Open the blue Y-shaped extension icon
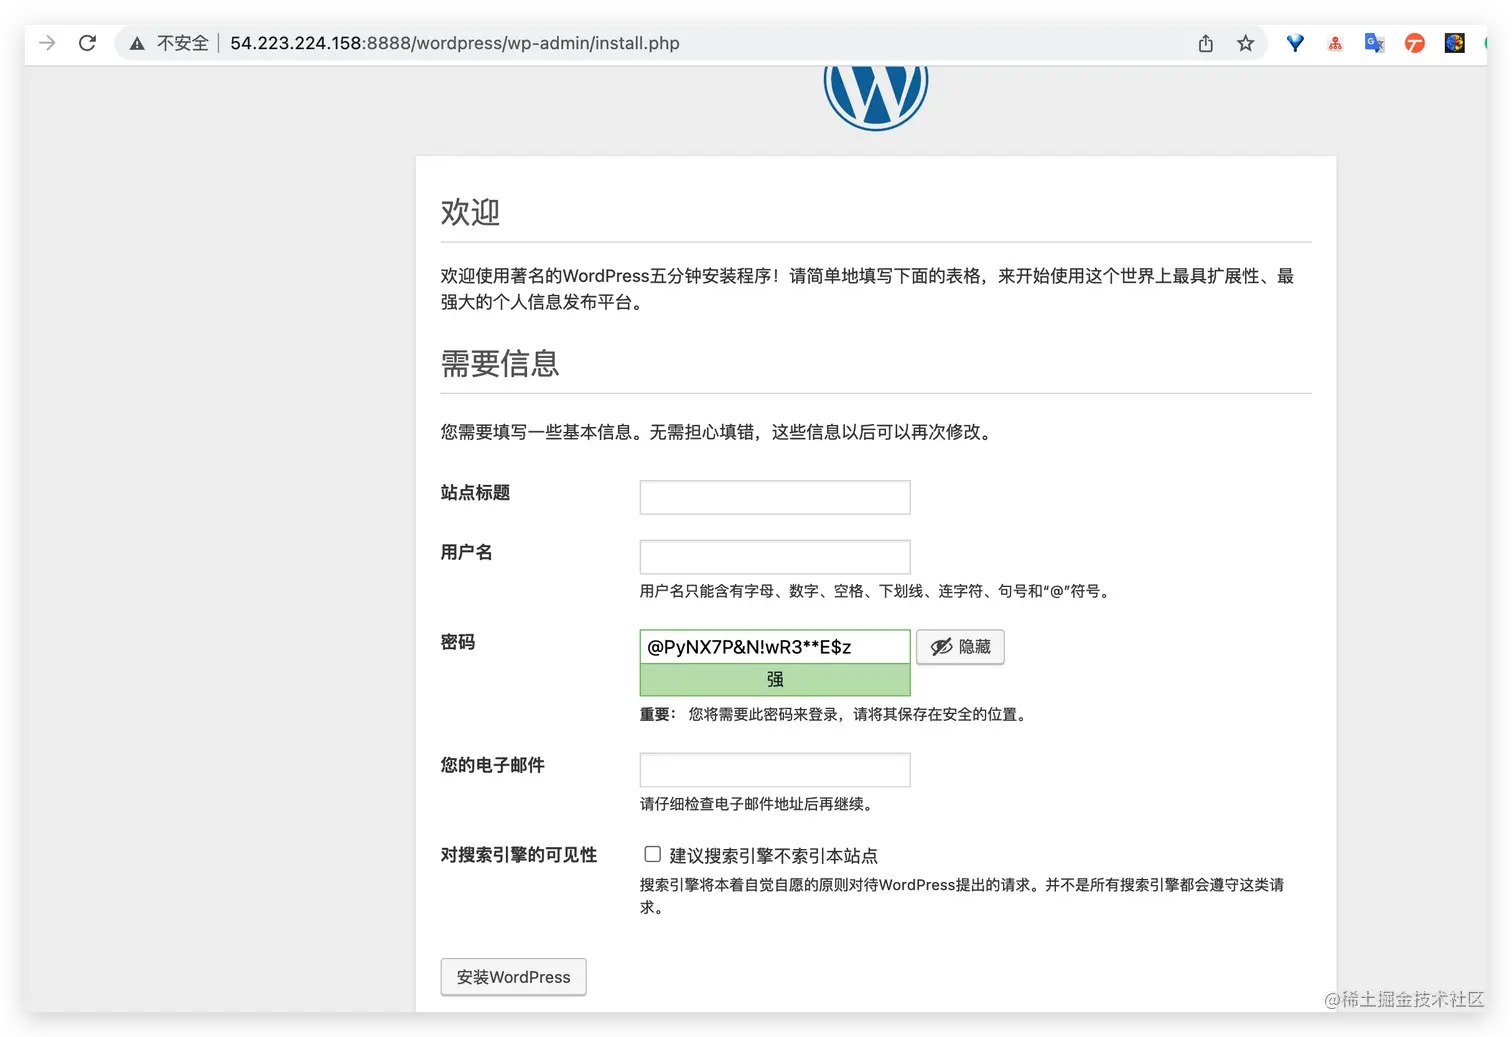This screenshot has height=1037, width=1512. click(1295, 43)
